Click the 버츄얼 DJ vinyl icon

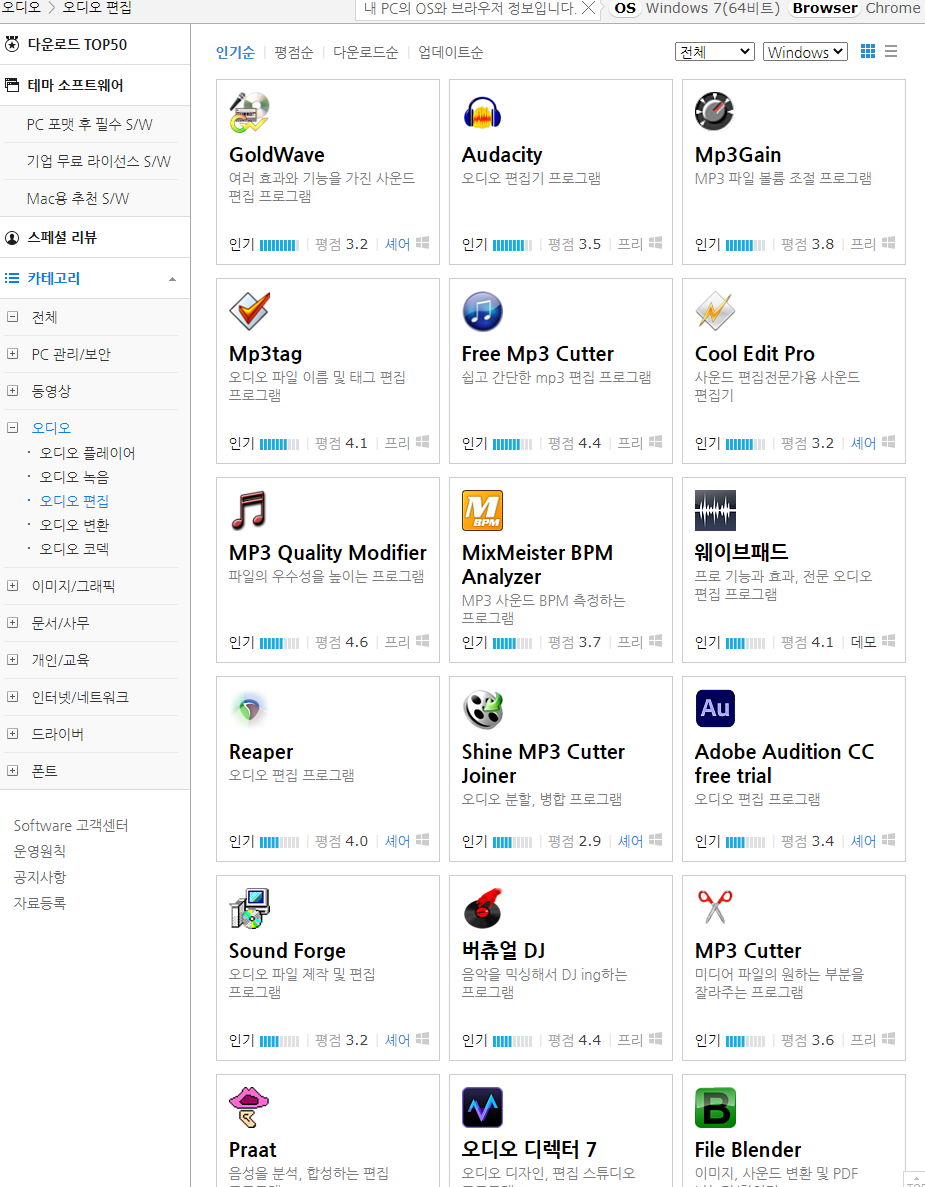pyautogui.click(x=482, y=908)
